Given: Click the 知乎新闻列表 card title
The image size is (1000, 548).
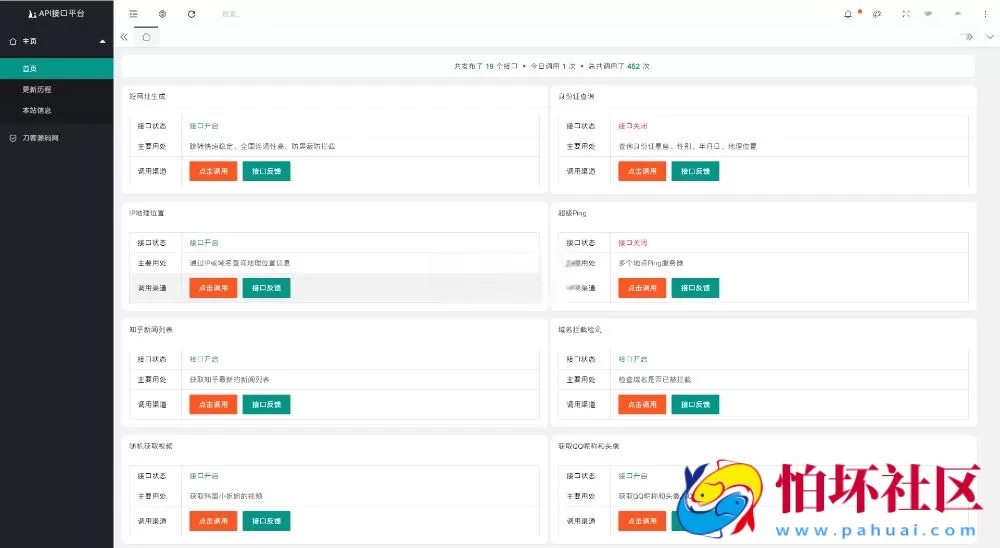Looking at the screenshot, I should click(151, 330).
